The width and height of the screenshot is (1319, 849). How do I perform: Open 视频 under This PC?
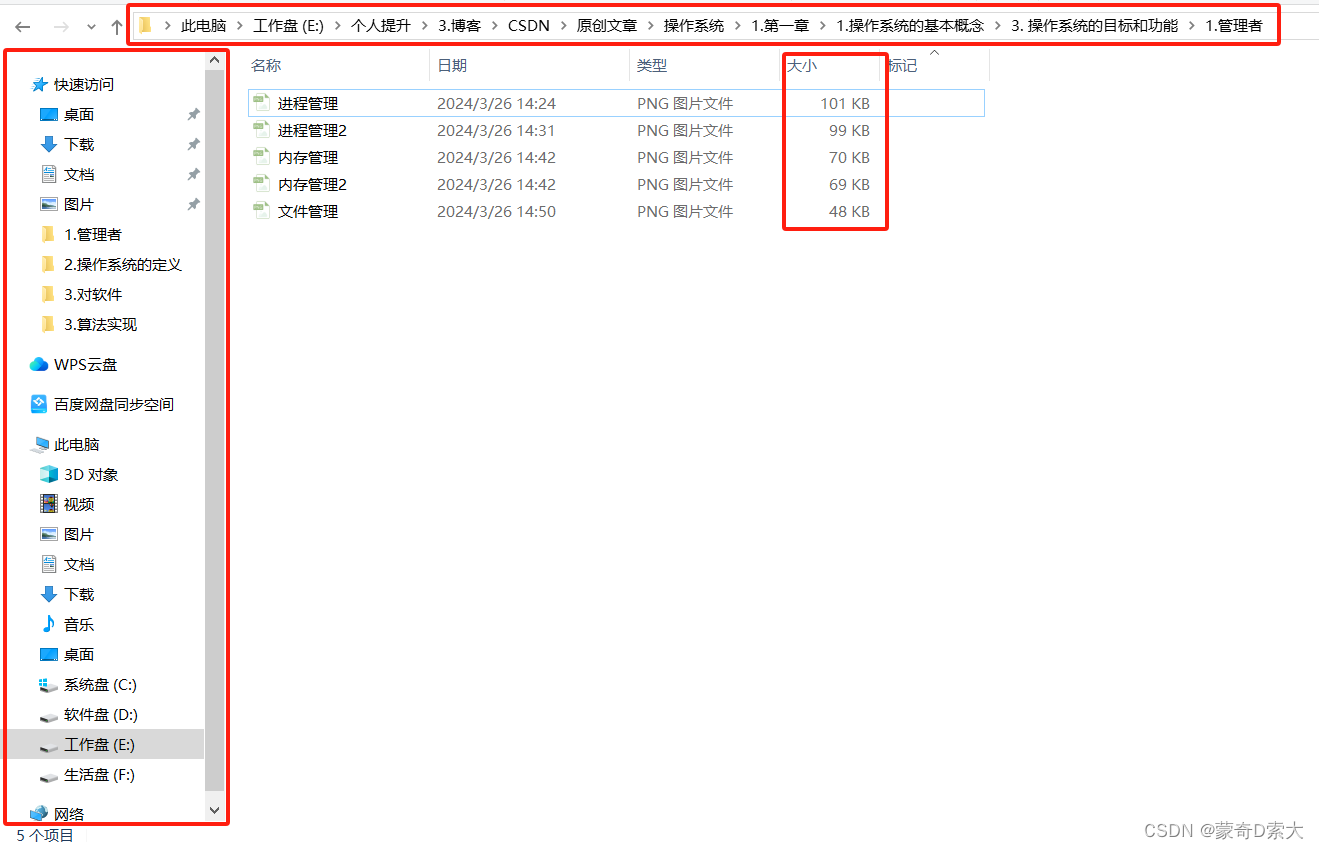tap(79, 505)
